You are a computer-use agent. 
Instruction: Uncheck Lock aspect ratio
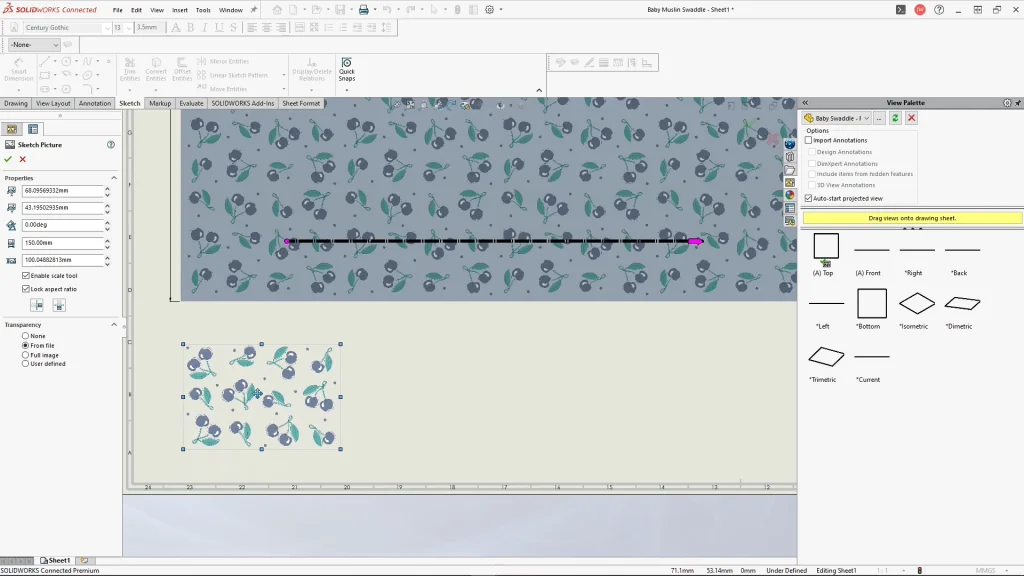pos(26,289)
